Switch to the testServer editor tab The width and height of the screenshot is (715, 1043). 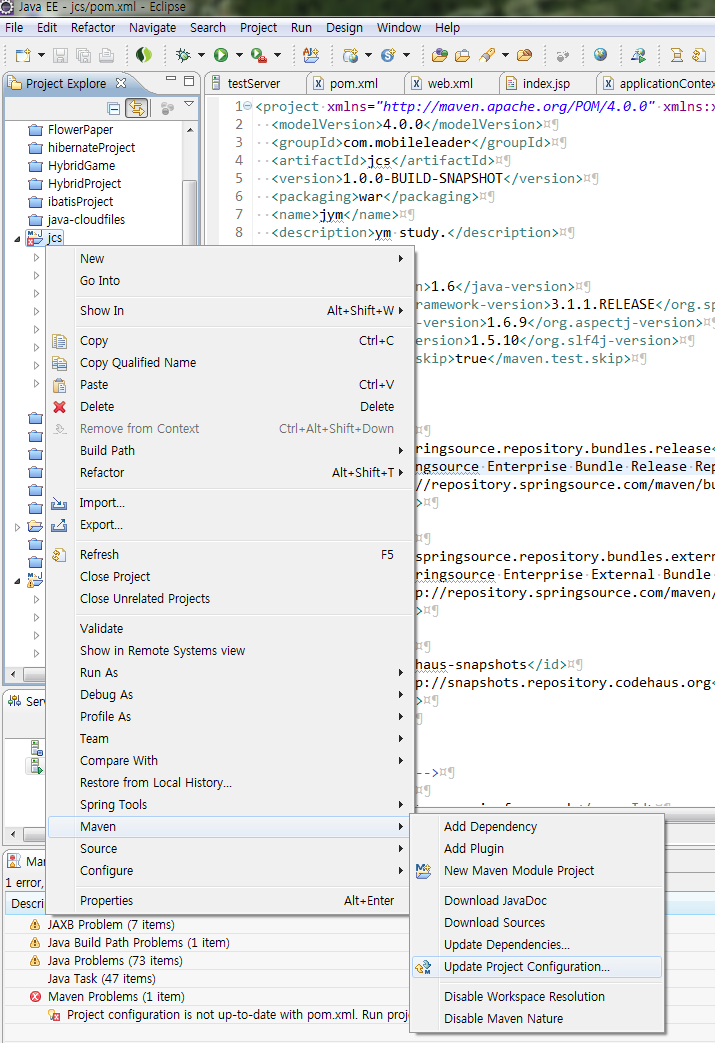click(254, 84)
